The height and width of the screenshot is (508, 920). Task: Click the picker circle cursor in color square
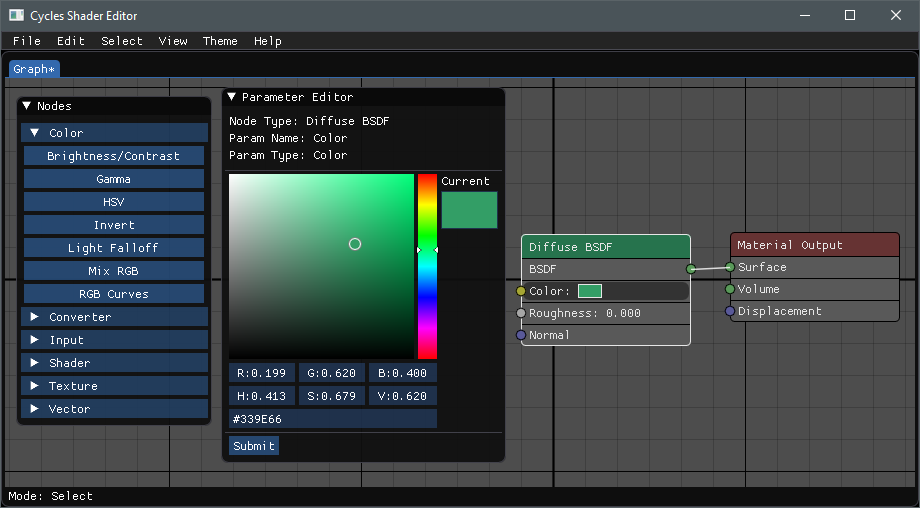point(355,244)
